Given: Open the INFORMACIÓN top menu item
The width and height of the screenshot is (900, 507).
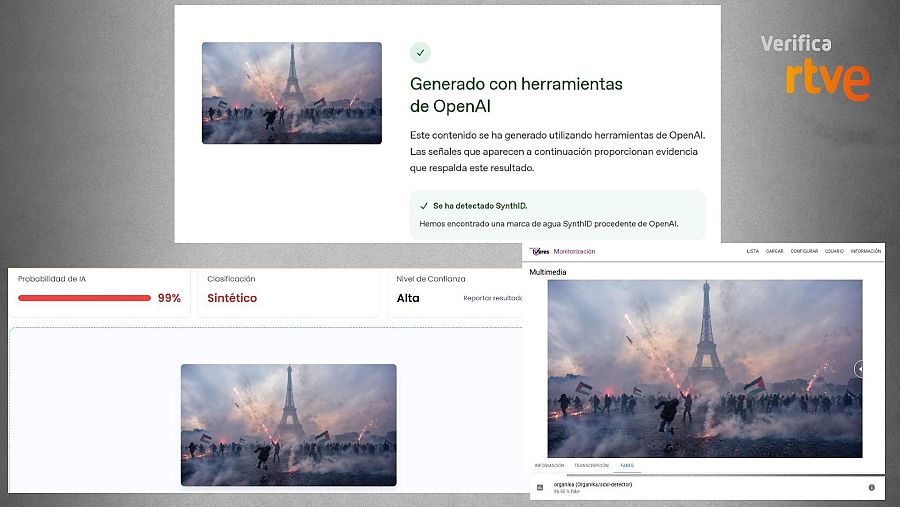Looking at the screenshot, I should [x=866, y=251].
